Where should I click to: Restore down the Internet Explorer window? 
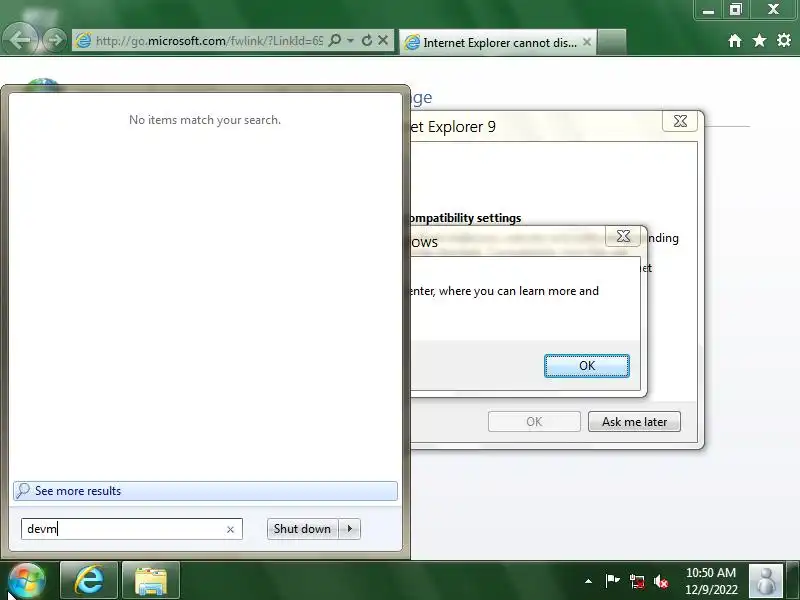tap(735, 10)
